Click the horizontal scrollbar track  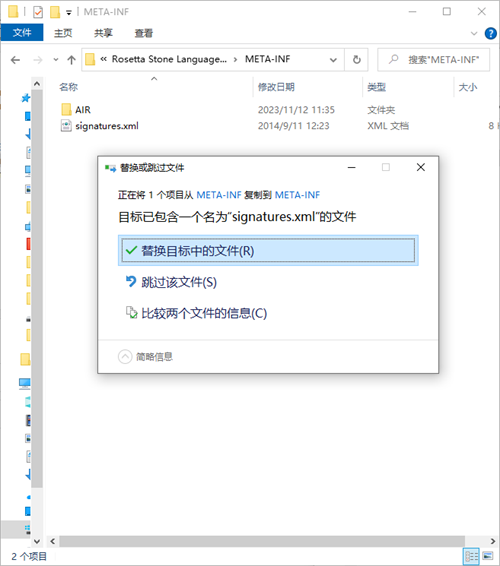coord(262,541)
